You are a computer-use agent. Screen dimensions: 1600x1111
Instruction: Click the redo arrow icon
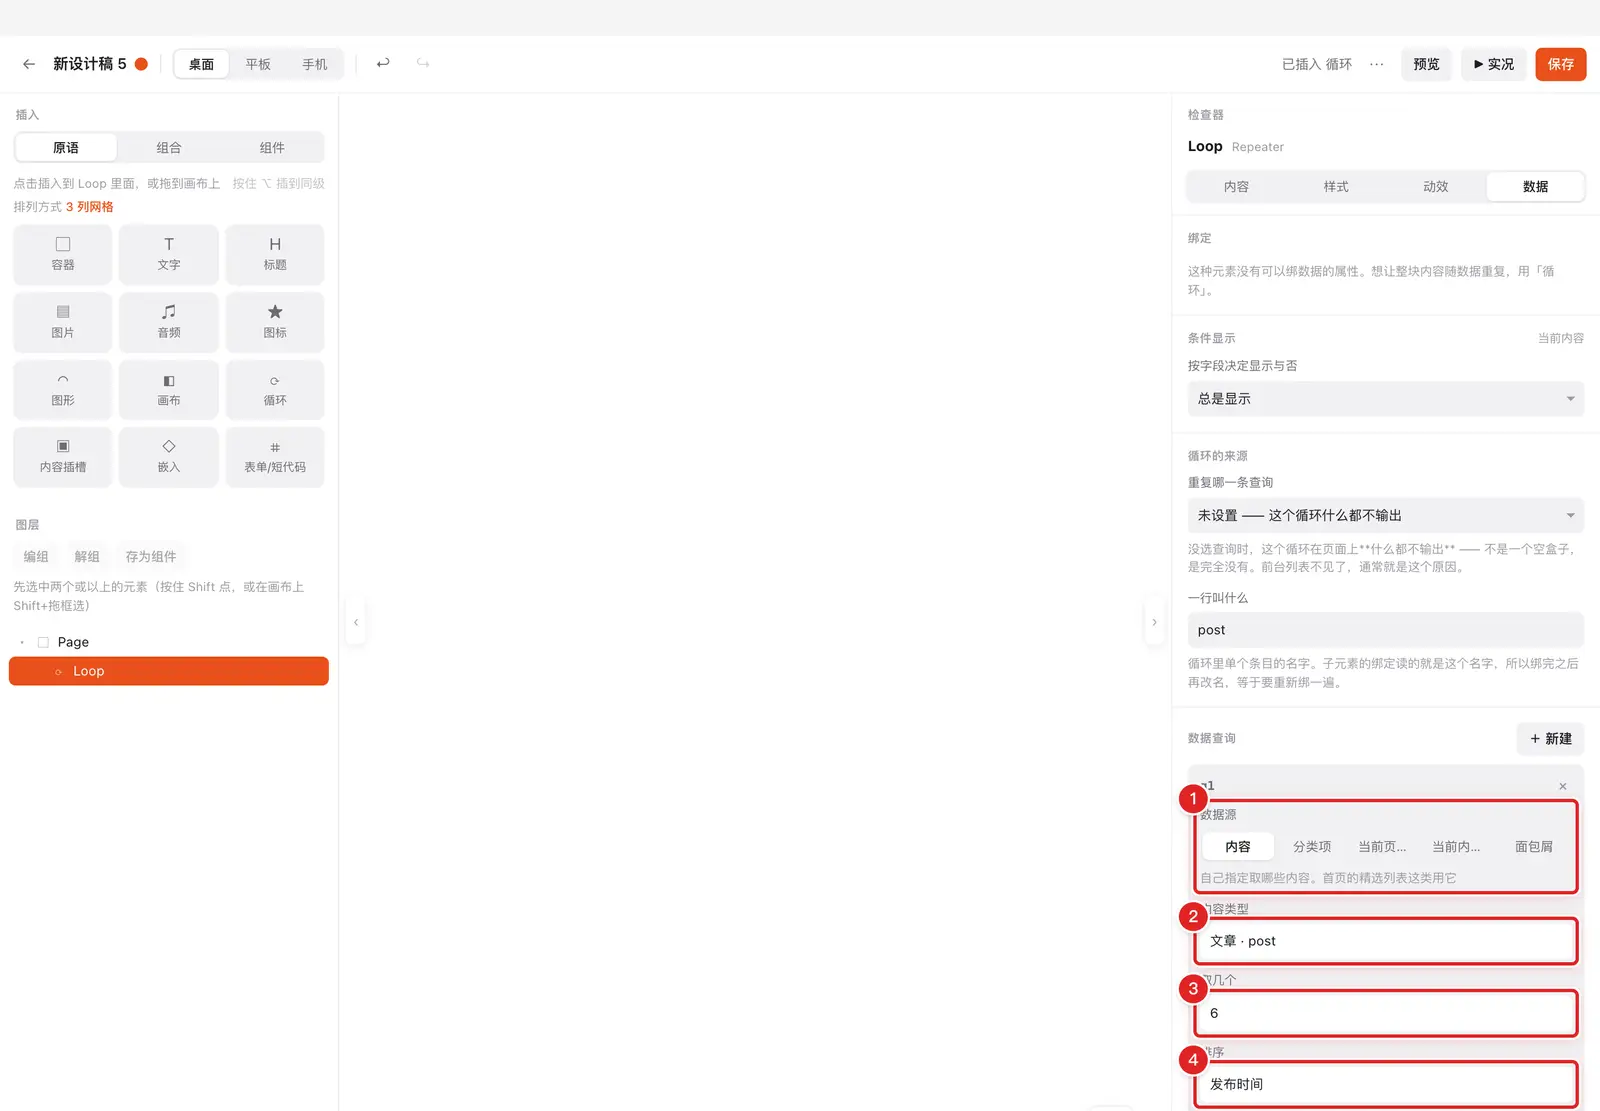423,63
